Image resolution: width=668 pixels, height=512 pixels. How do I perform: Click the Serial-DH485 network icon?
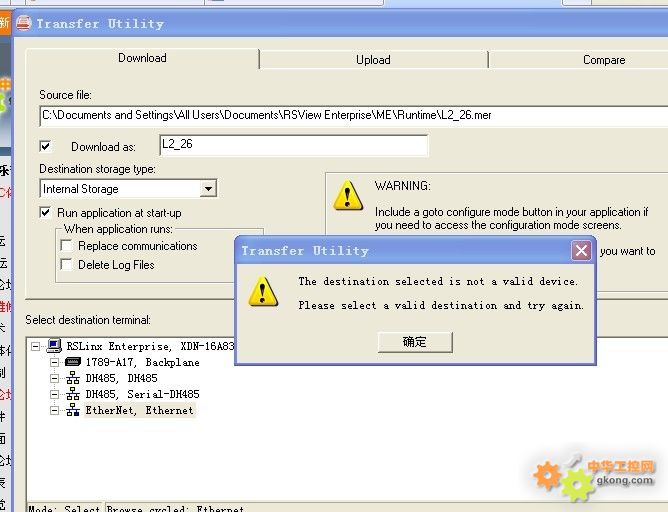(72, 394)
